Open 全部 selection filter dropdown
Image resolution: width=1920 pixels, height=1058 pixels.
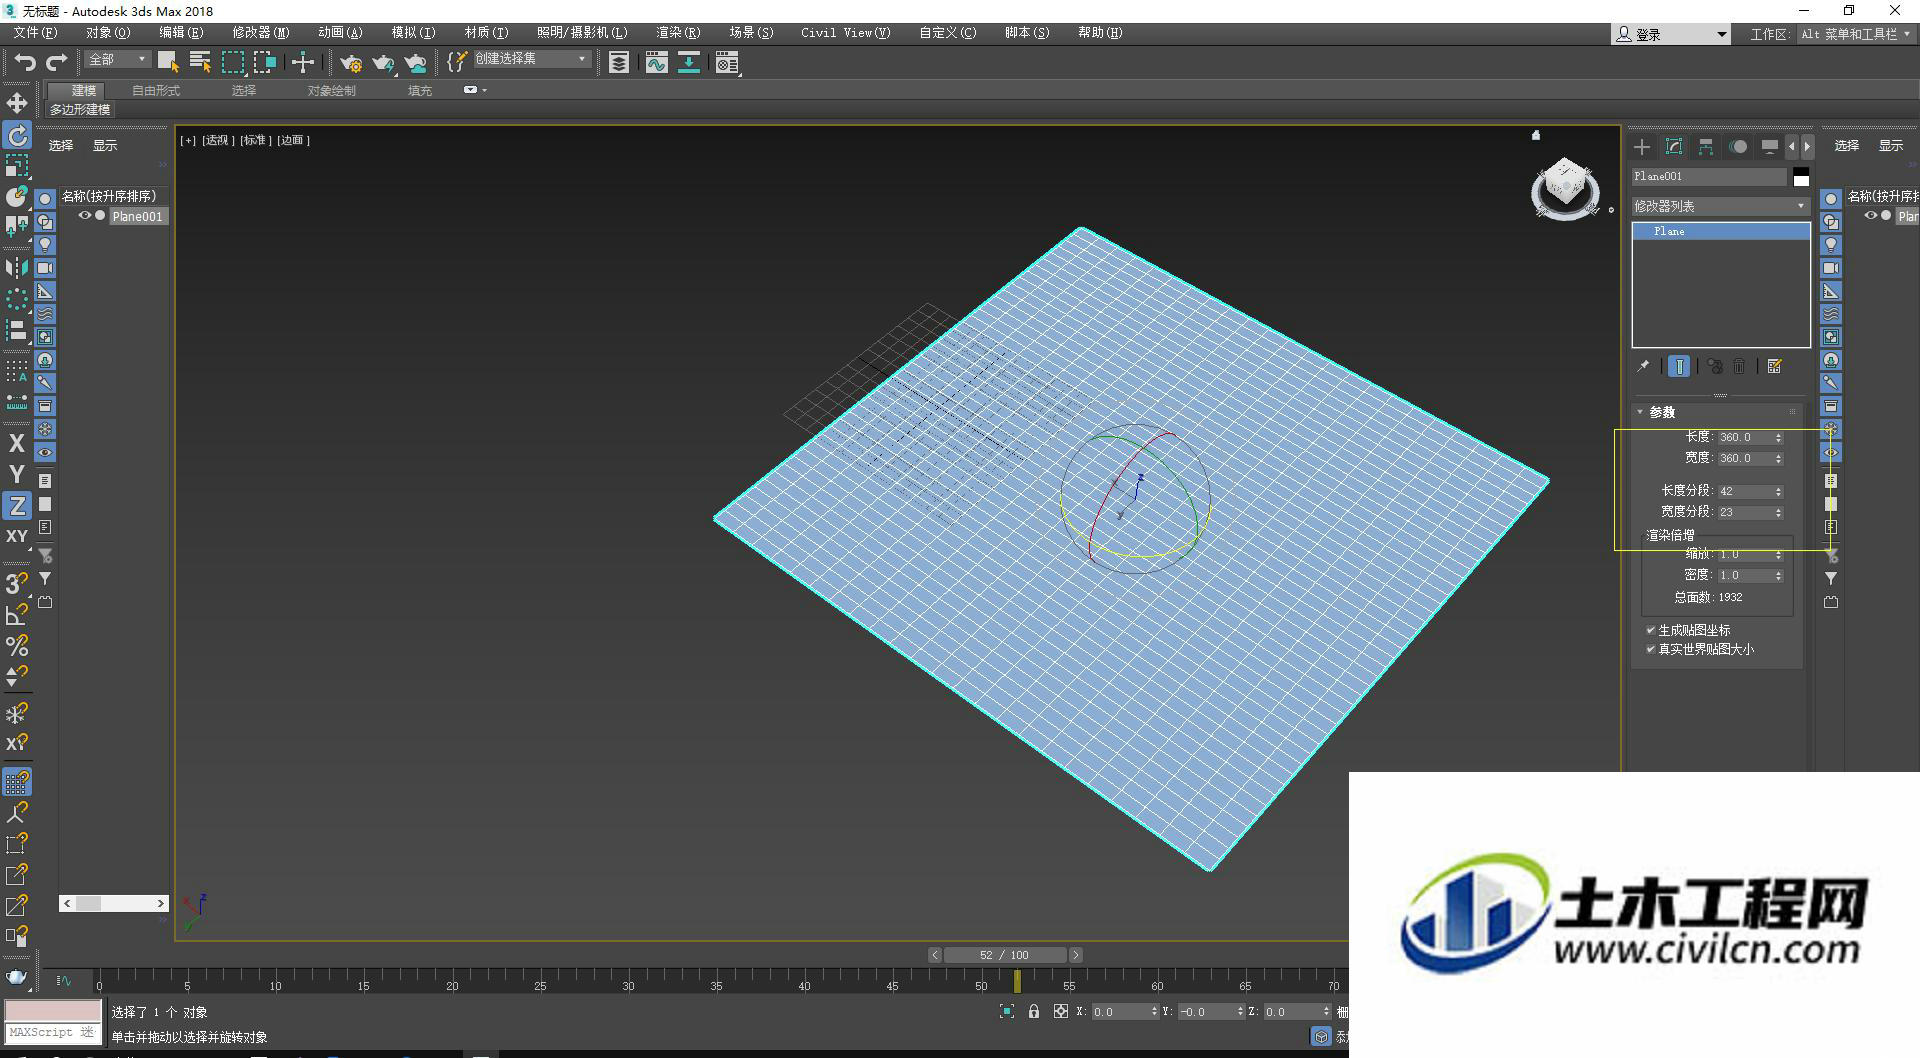click(117, 60)
